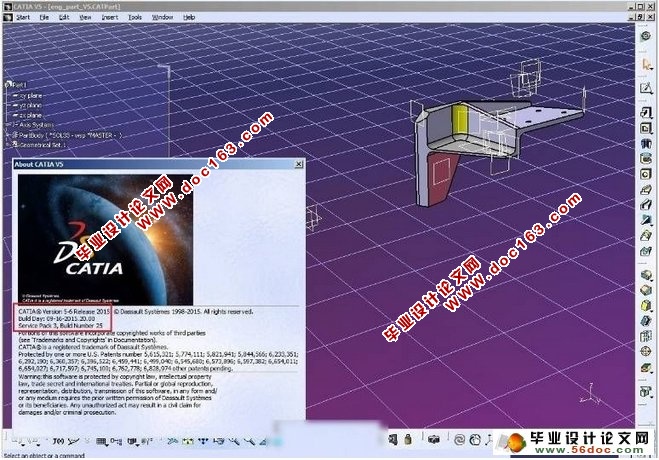This screenshot has width=659, height=460.
Task: Open the f(x) Formula tool
Action: [x=58, y=441]
